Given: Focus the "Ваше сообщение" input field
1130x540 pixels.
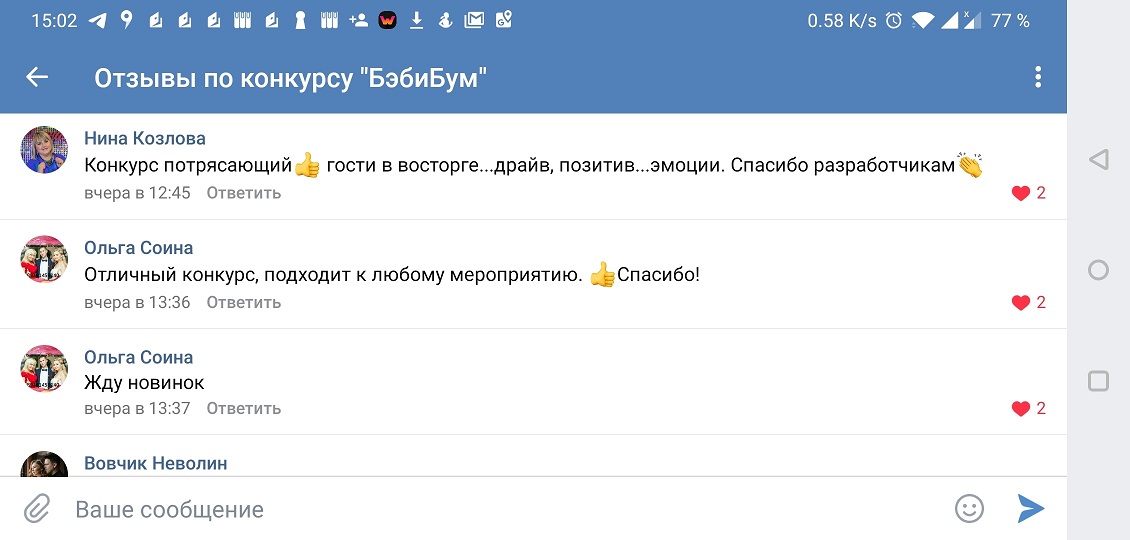Looking at the screenshot, I should point(500,509).
